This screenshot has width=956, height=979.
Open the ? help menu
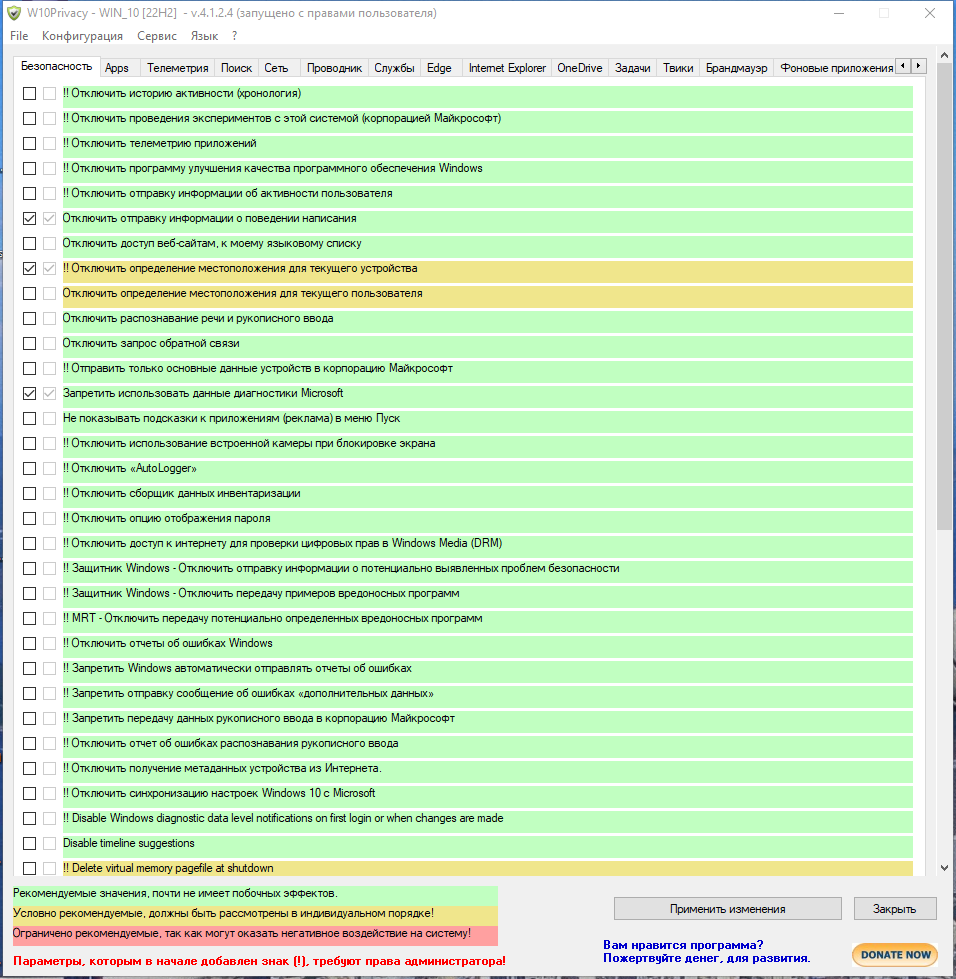point(234,36)
